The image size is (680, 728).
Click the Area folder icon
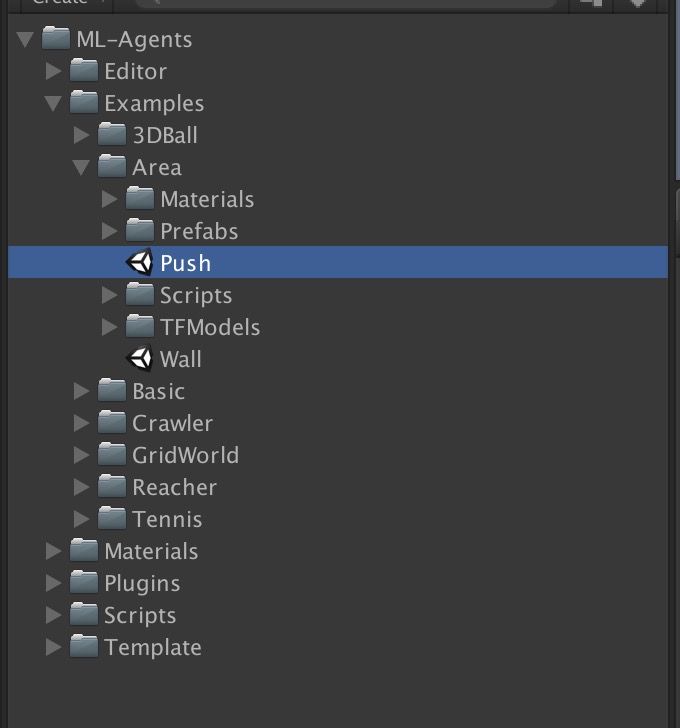[112, 166]
